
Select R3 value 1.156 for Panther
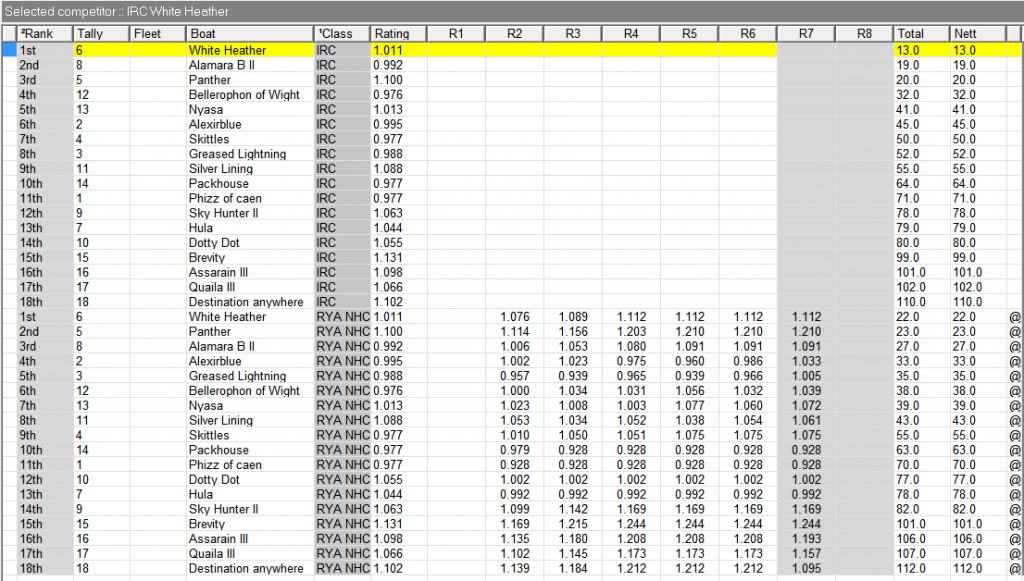click(573, 332)
